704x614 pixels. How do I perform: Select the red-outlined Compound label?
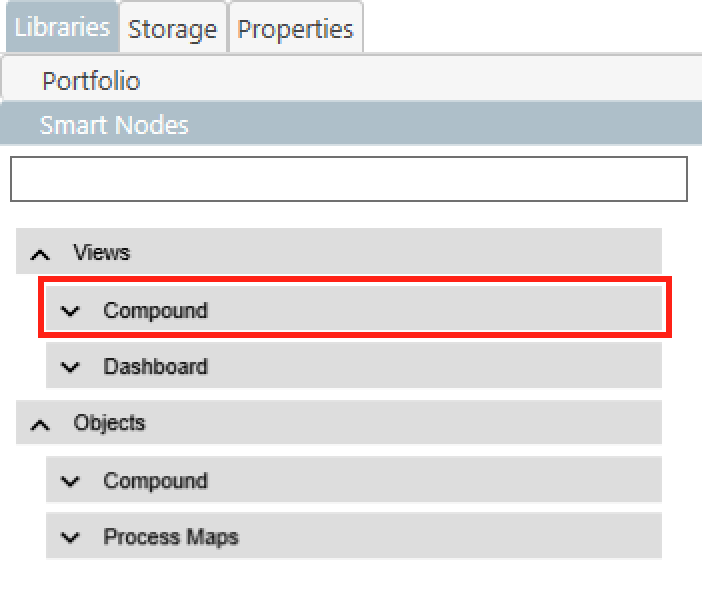point(155,310)
